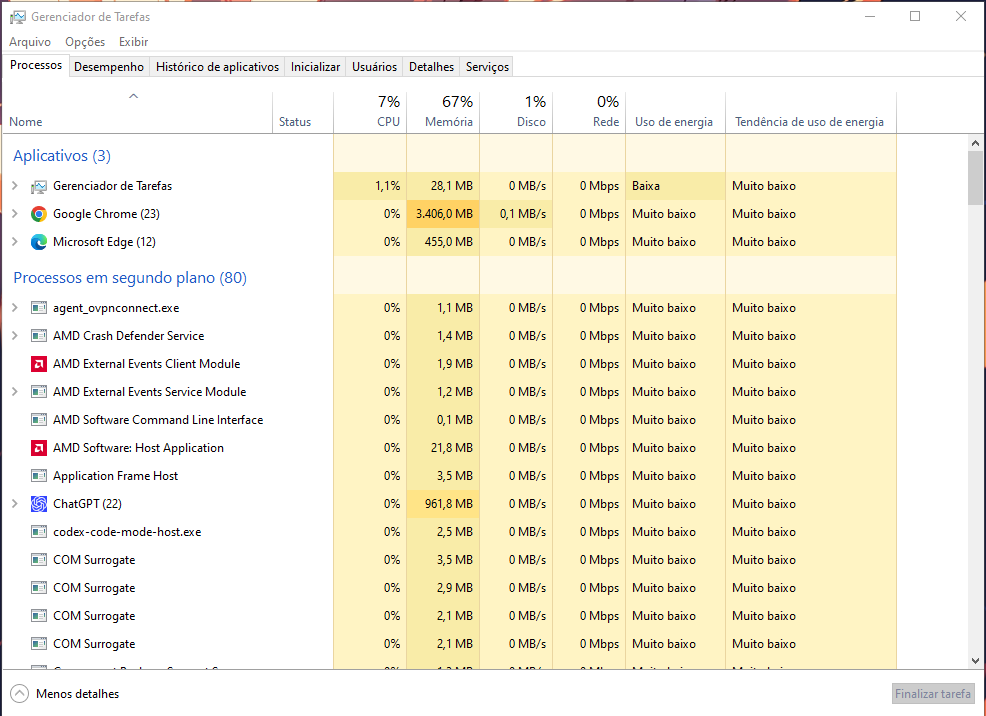Click the 0,1 MB/s disk cell
Screen dimensions: 986x716
click(516, 214)
